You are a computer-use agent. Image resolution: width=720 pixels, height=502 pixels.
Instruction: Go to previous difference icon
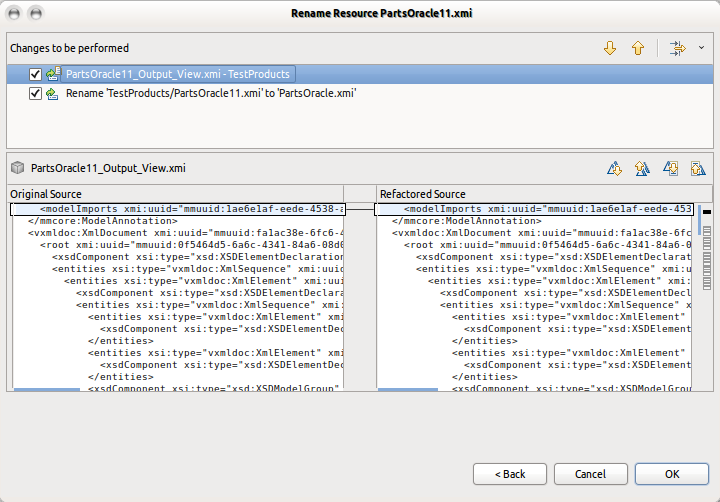point(643,169)
